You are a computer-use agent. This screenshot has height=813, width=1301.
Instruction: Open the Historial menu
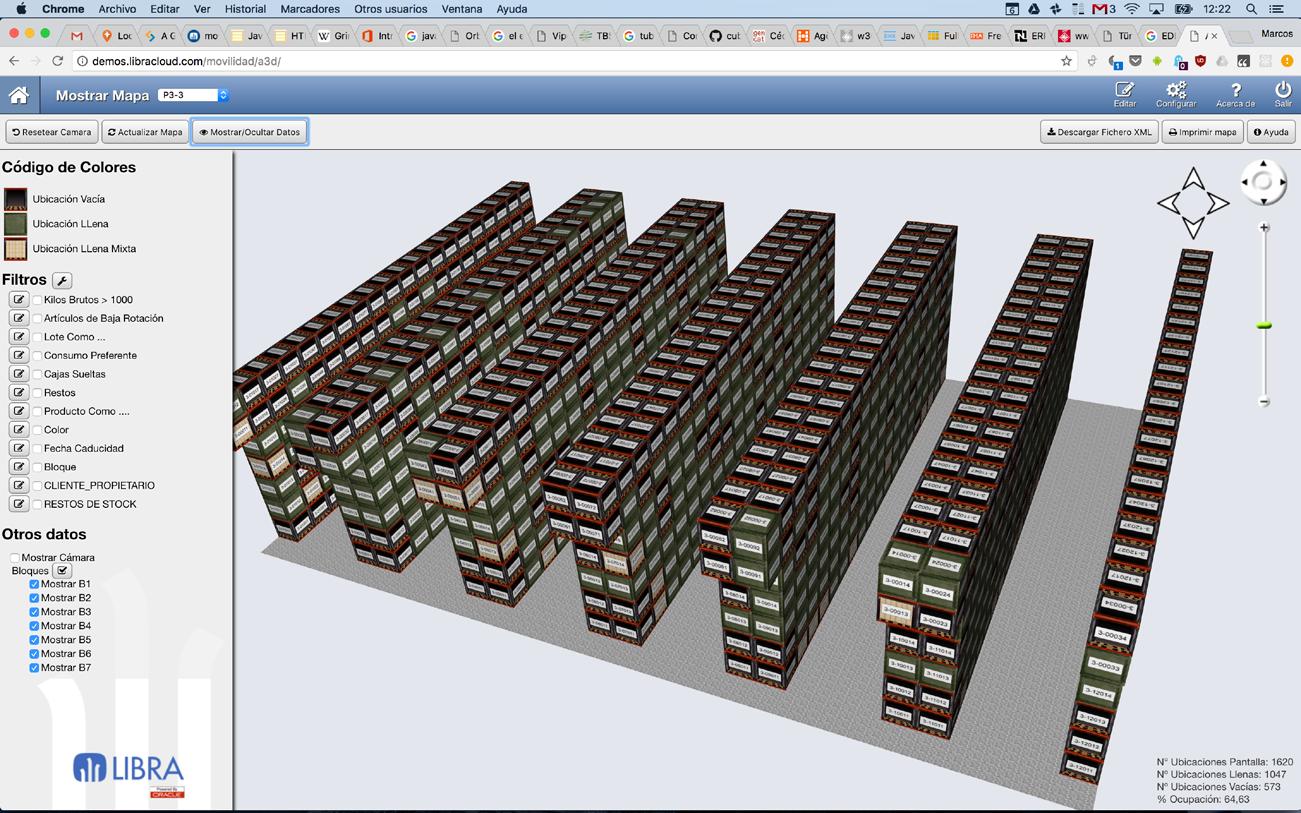pos(245,9)
